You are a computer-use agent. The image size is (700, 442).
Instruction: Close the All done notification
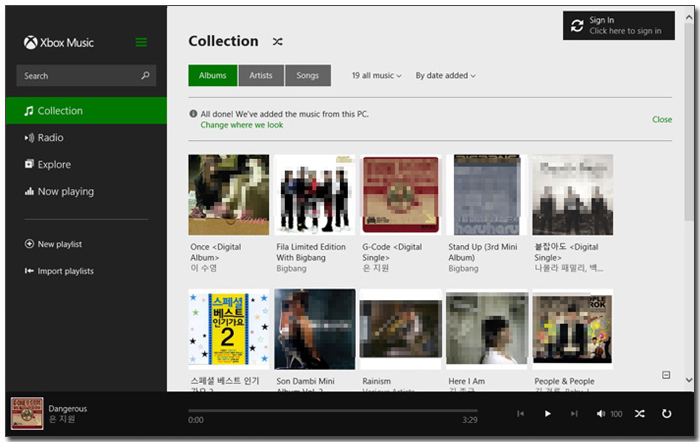662,119
